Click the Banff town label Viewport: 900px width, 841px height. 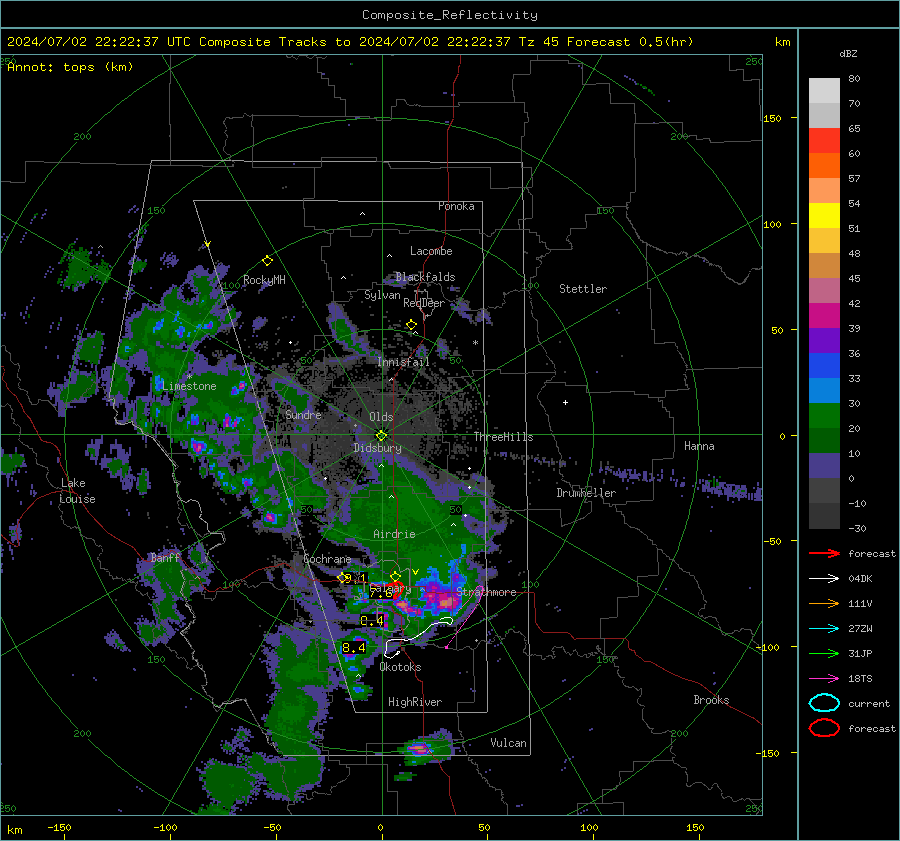coord(165,557)
